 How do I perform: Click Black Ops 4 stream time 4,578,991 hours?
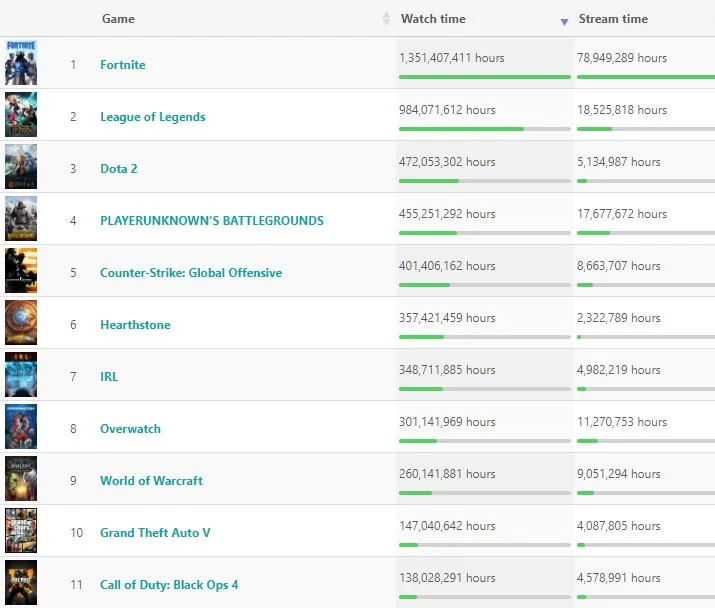pyautogui.click(x=619, y=578)
